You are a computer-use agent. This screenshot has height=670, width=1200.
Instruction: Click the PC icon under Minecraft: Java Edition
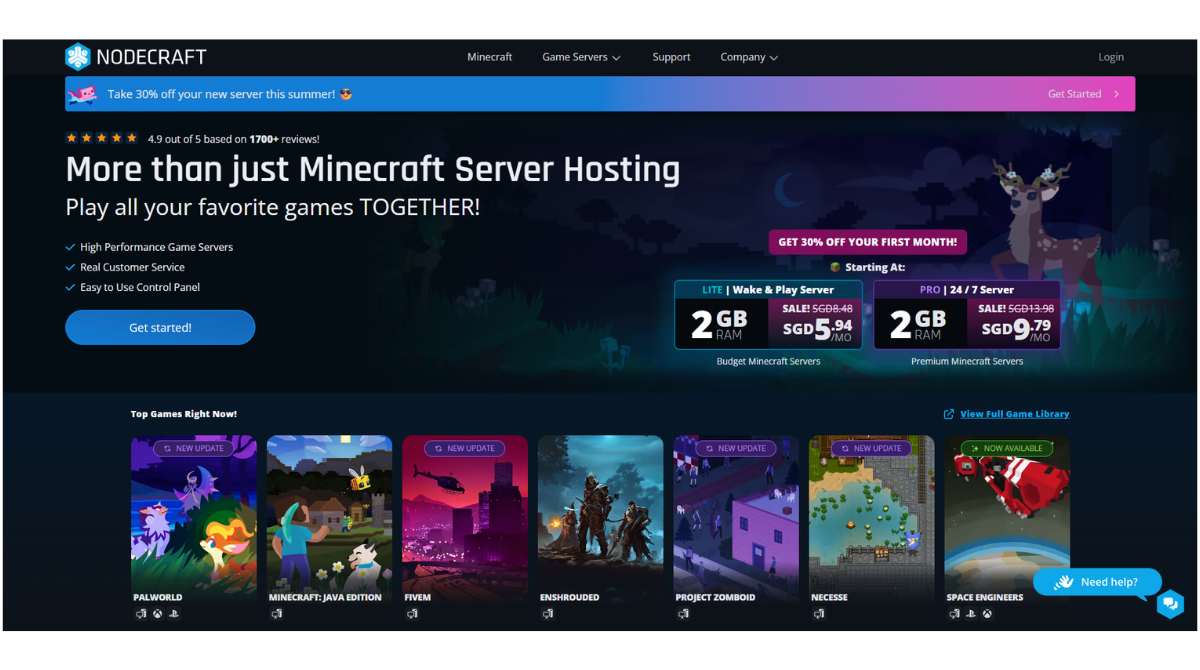tap(277, 614)
